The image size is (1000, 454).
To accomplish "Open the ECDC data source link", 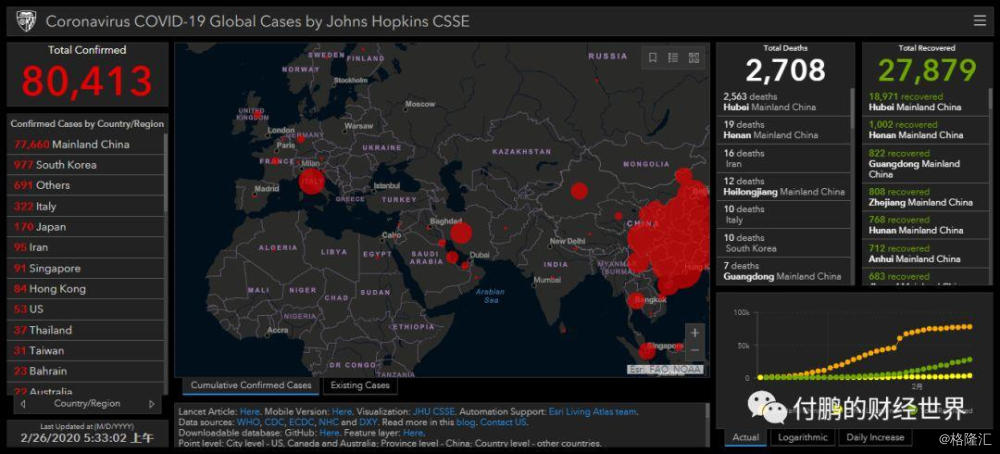I will click(x=301, y=422).
